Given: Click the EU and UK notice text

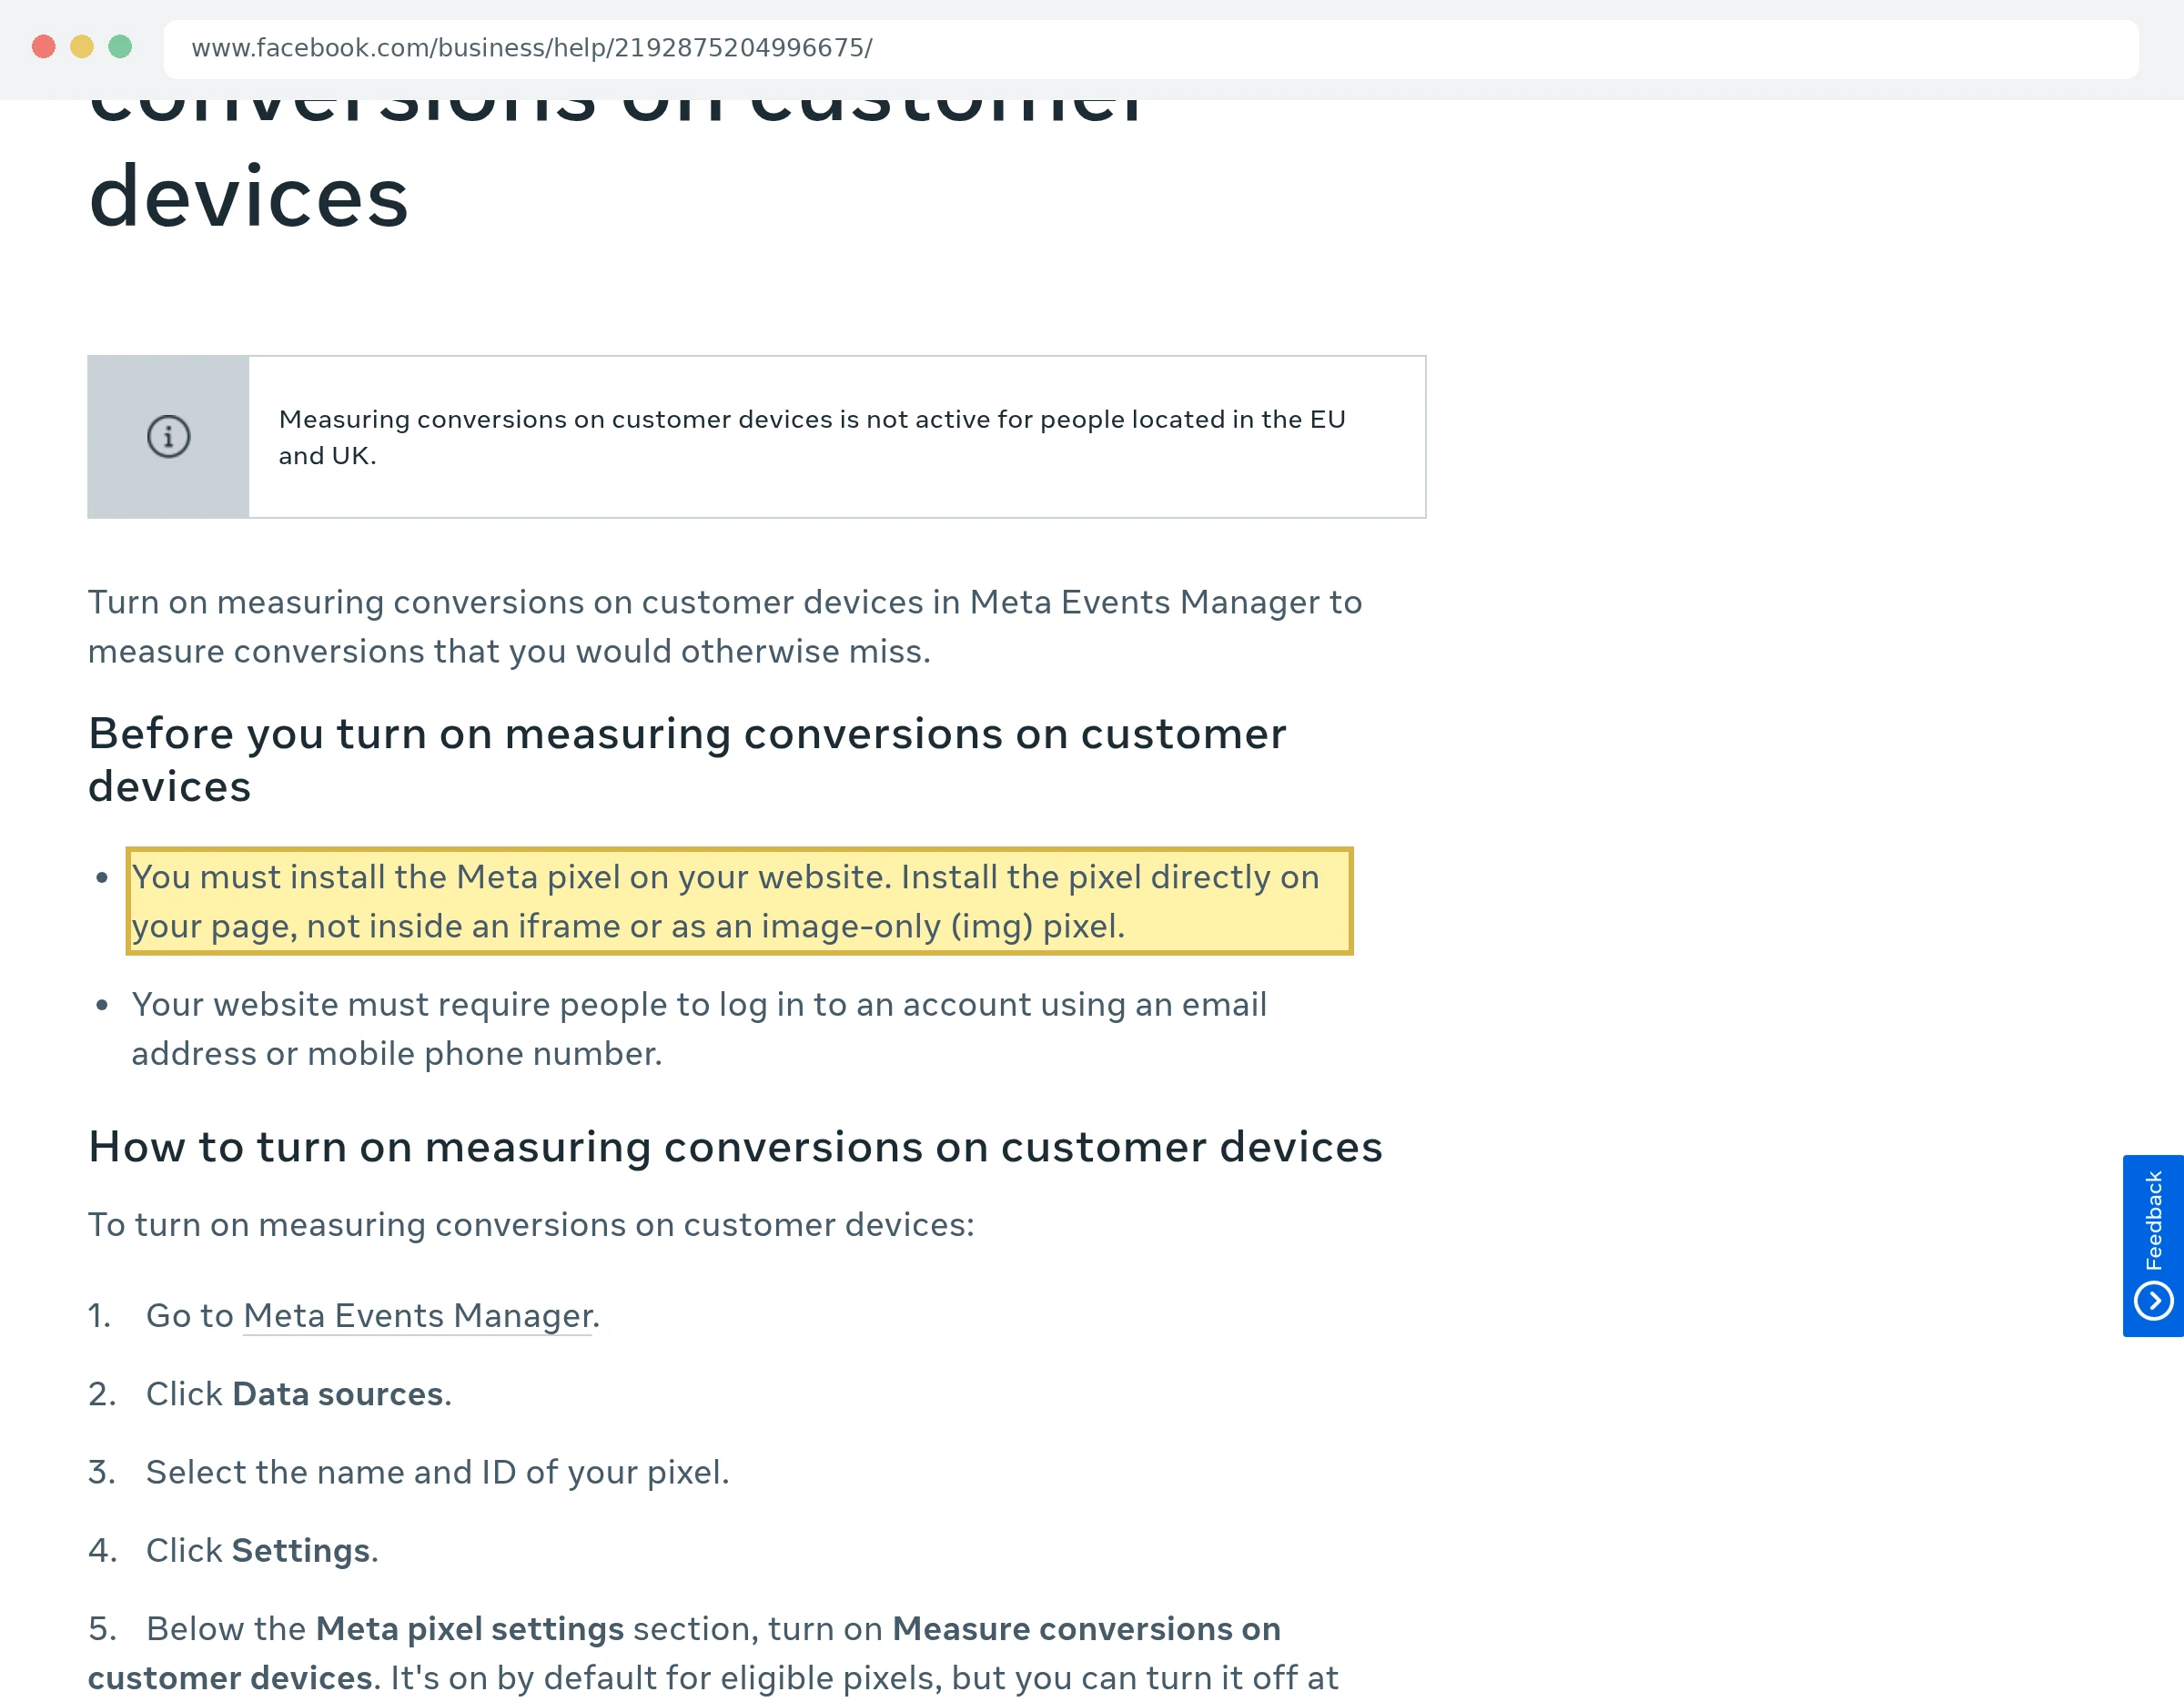Looking at the screenshot, I should 812,437.
